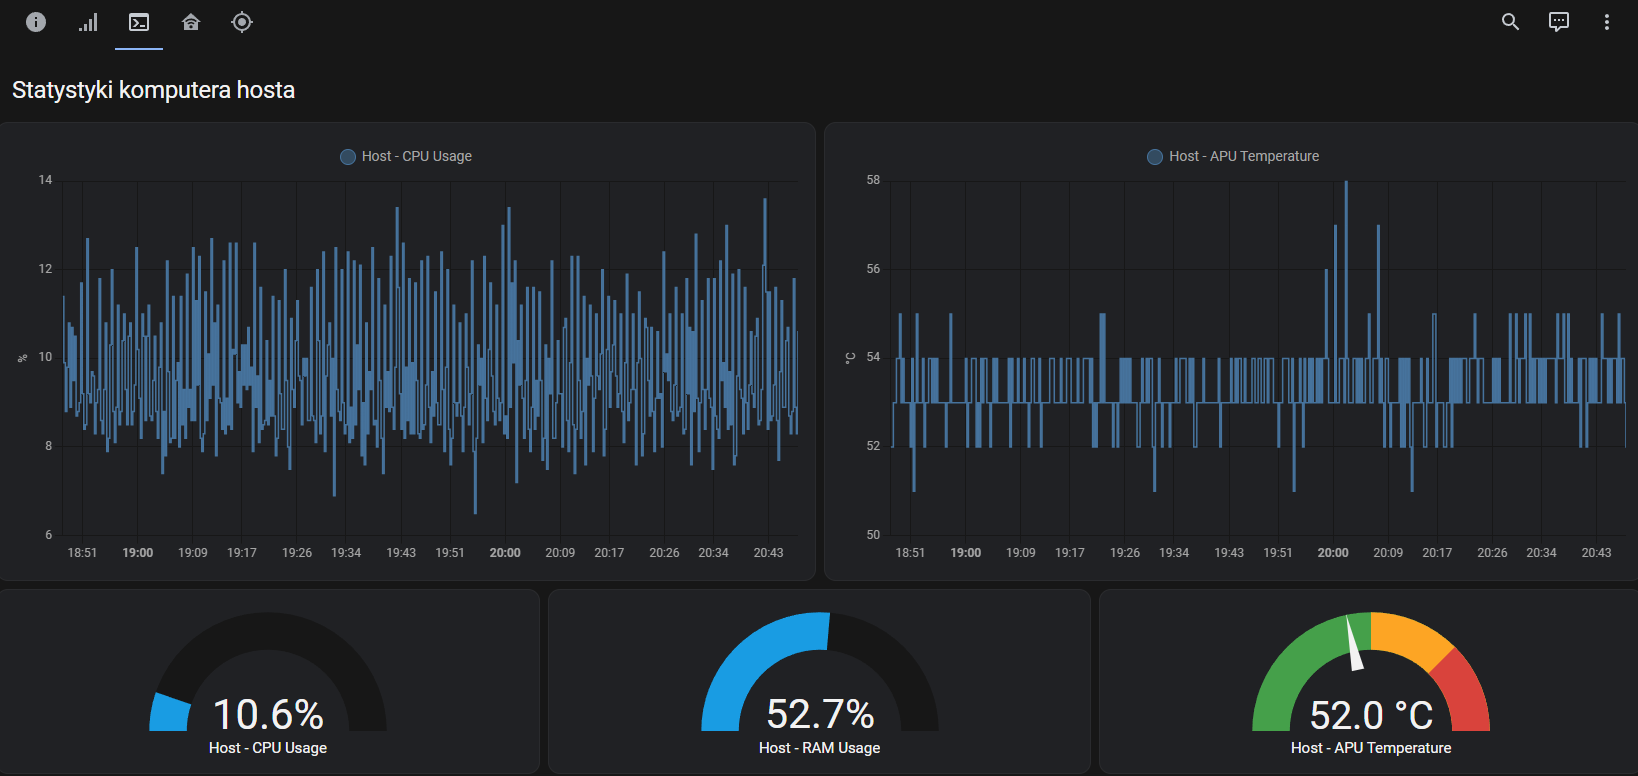
Task: Toggle Host - CPU Usage legend series
Action: tap(406, 156)
